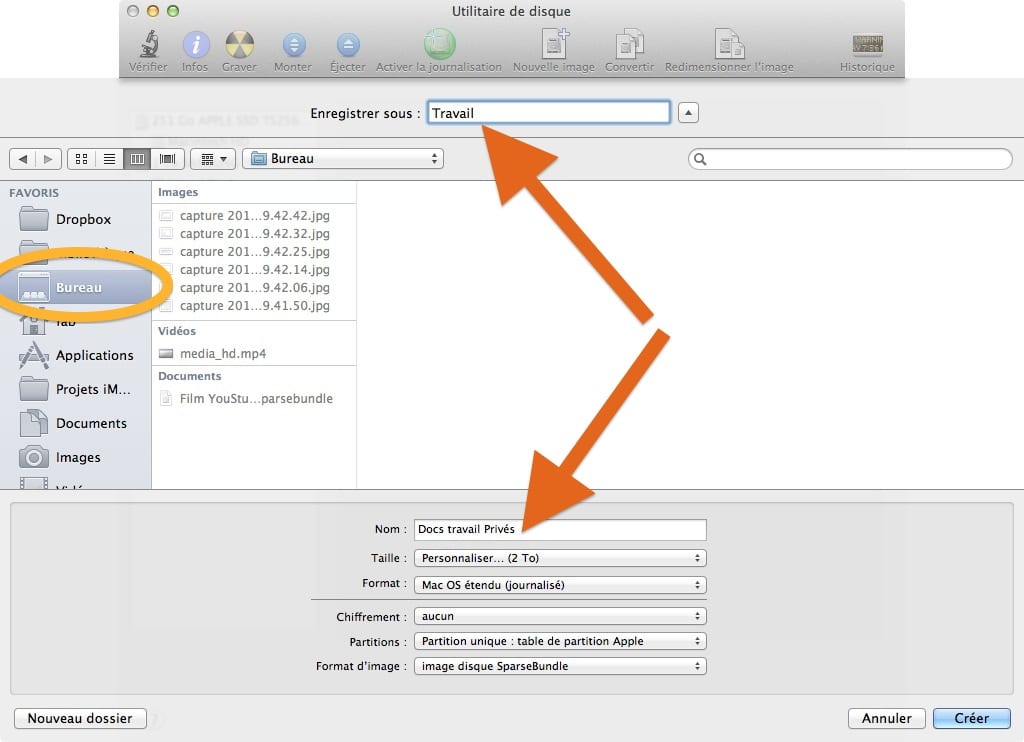Image resolution: width=1024 pixels, height=742 pixels.
Task: Open the Chiffrement dropdown
Action: point(560,616)
